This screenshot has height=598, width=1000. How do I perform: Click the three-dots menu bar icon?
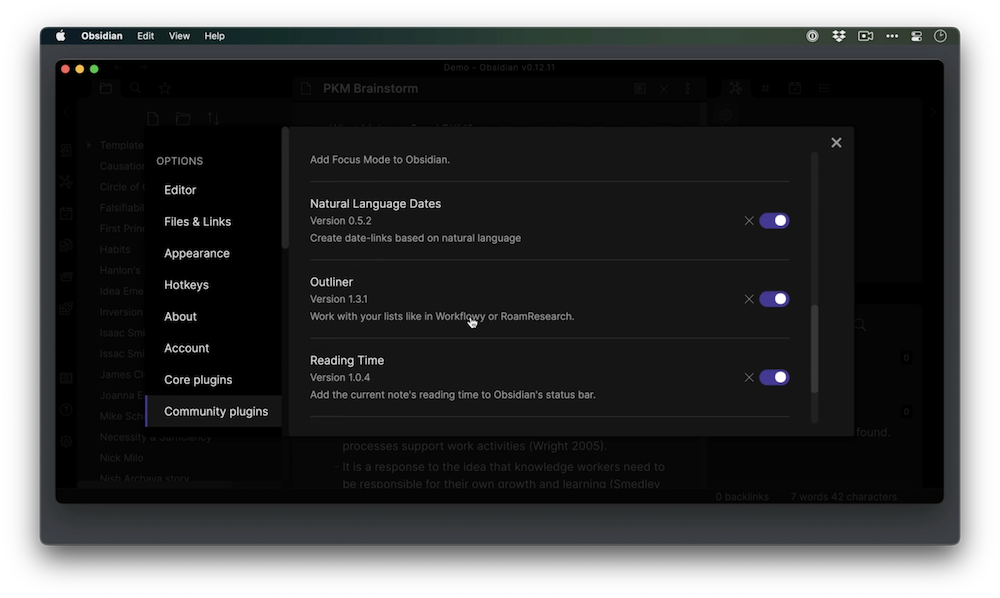click(892, 36)
